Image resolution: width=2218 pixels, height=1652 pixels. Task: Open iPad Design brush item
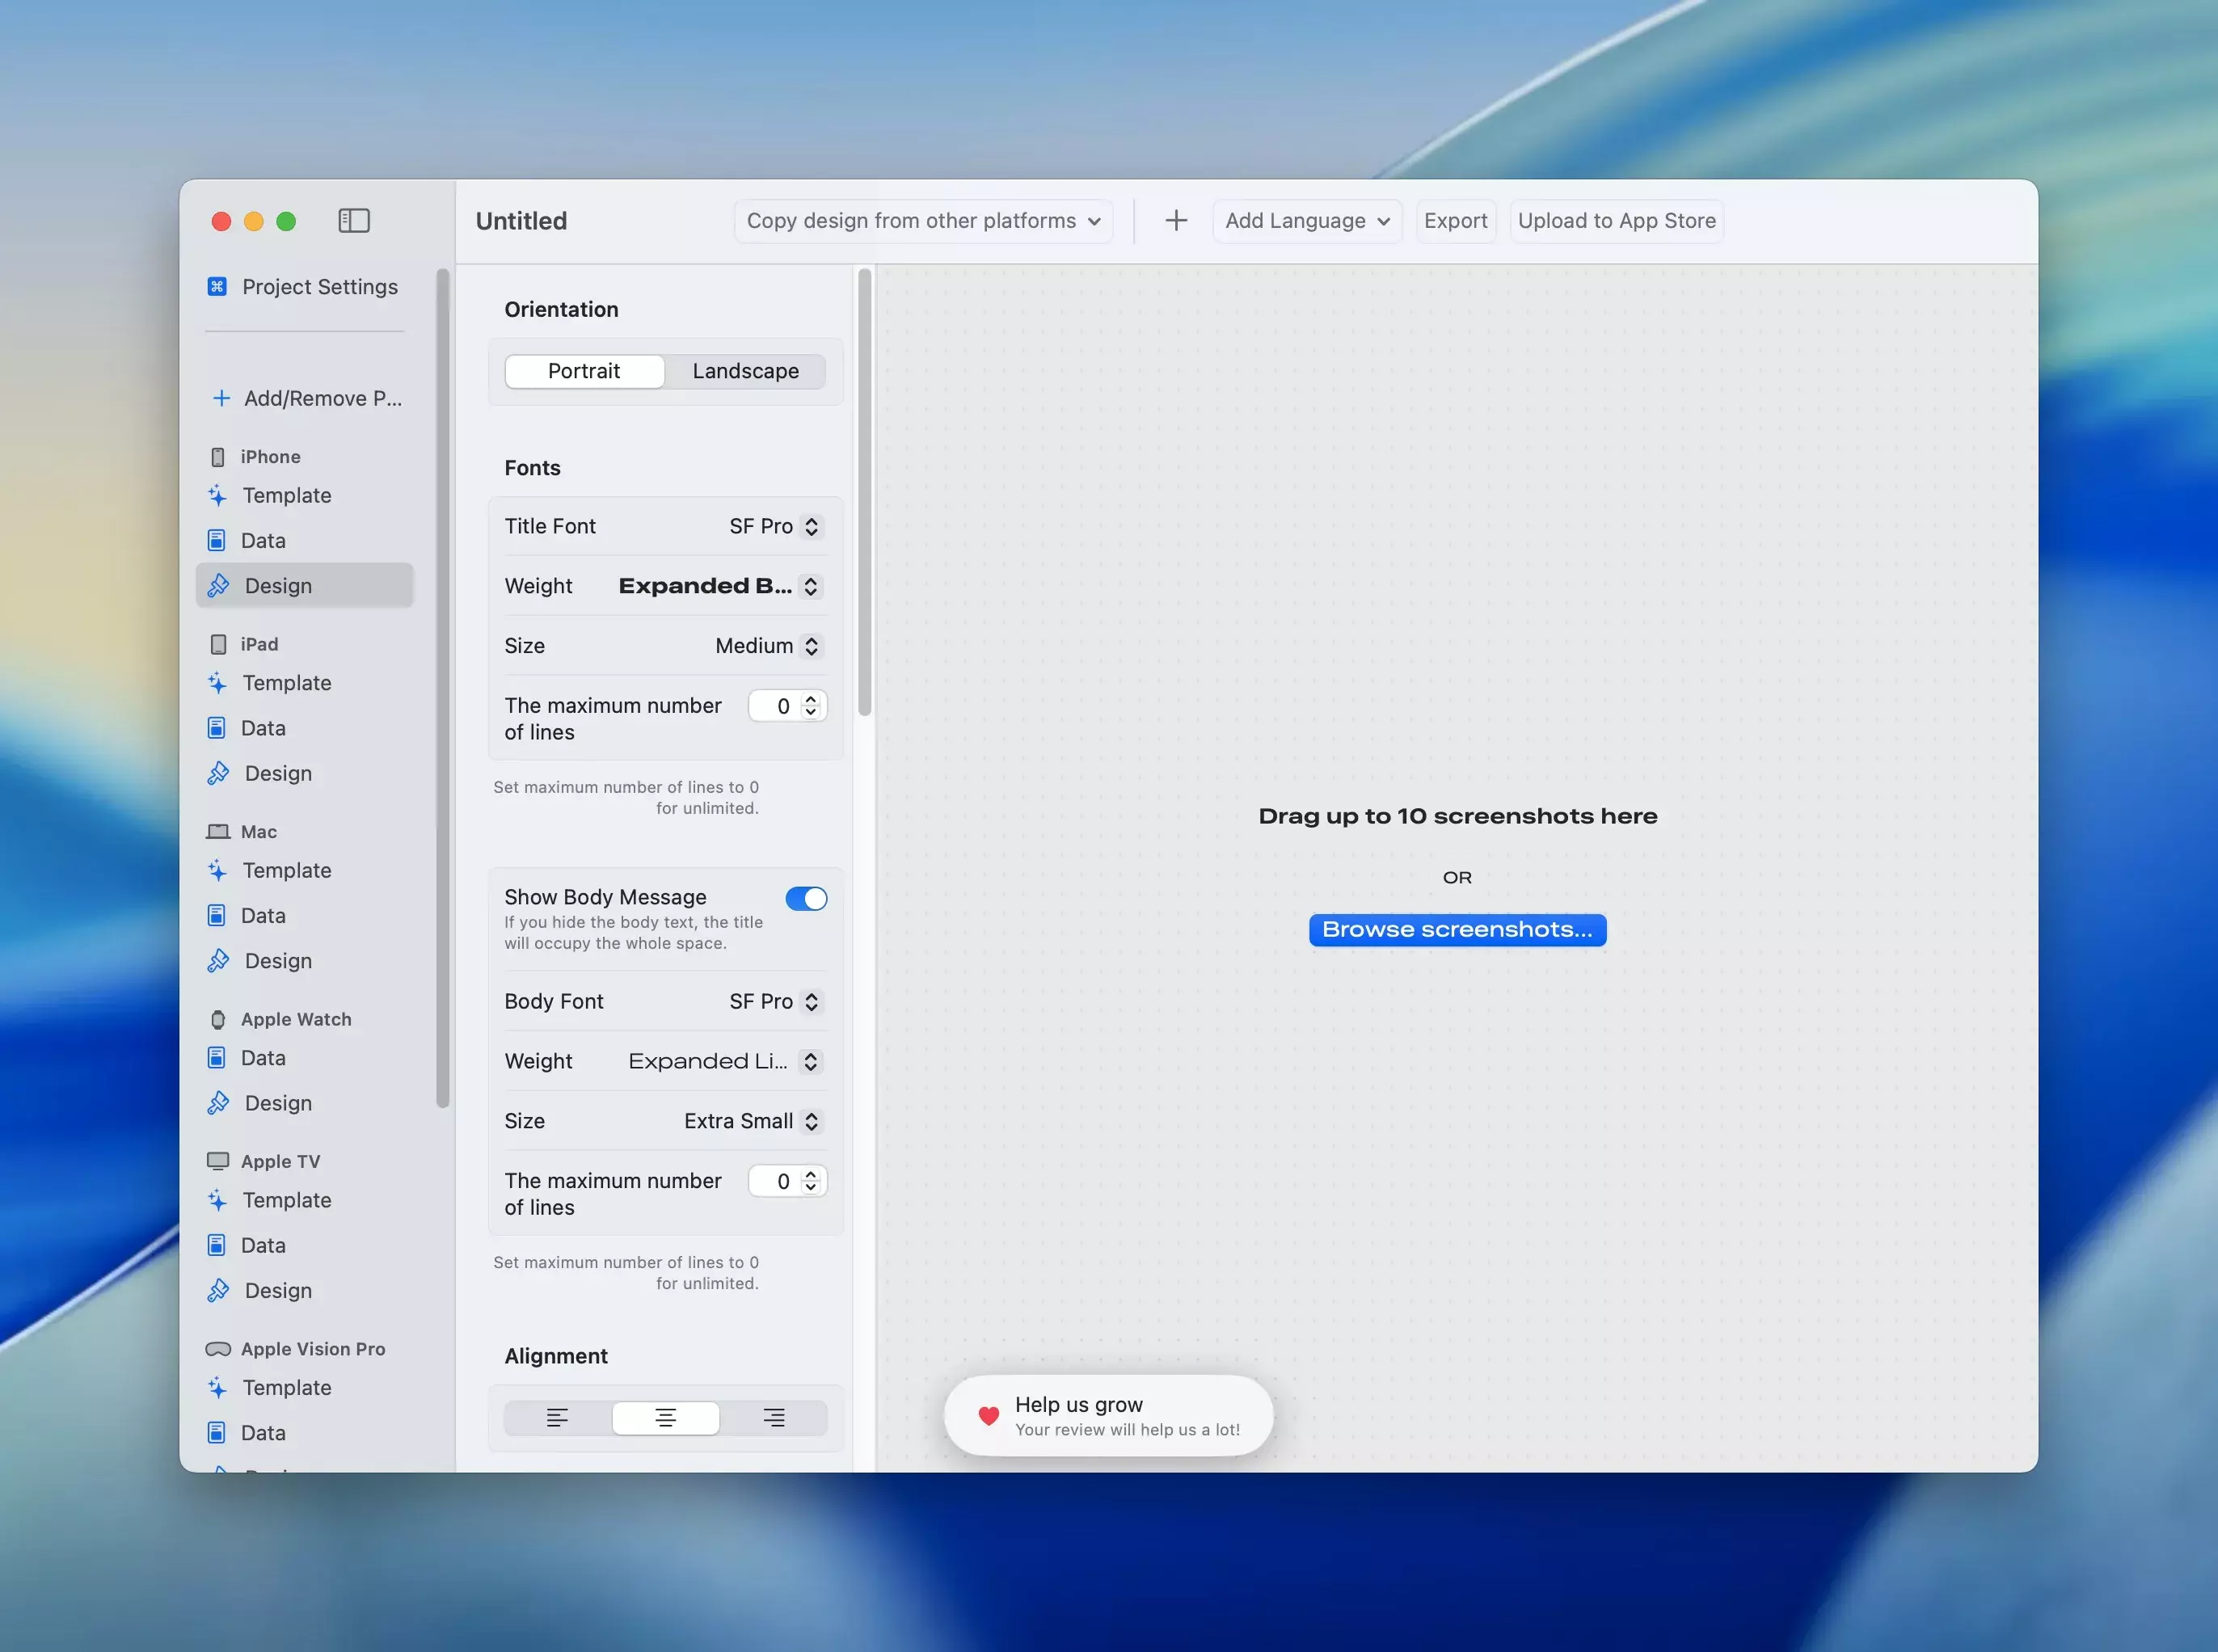tap(277, 774)
